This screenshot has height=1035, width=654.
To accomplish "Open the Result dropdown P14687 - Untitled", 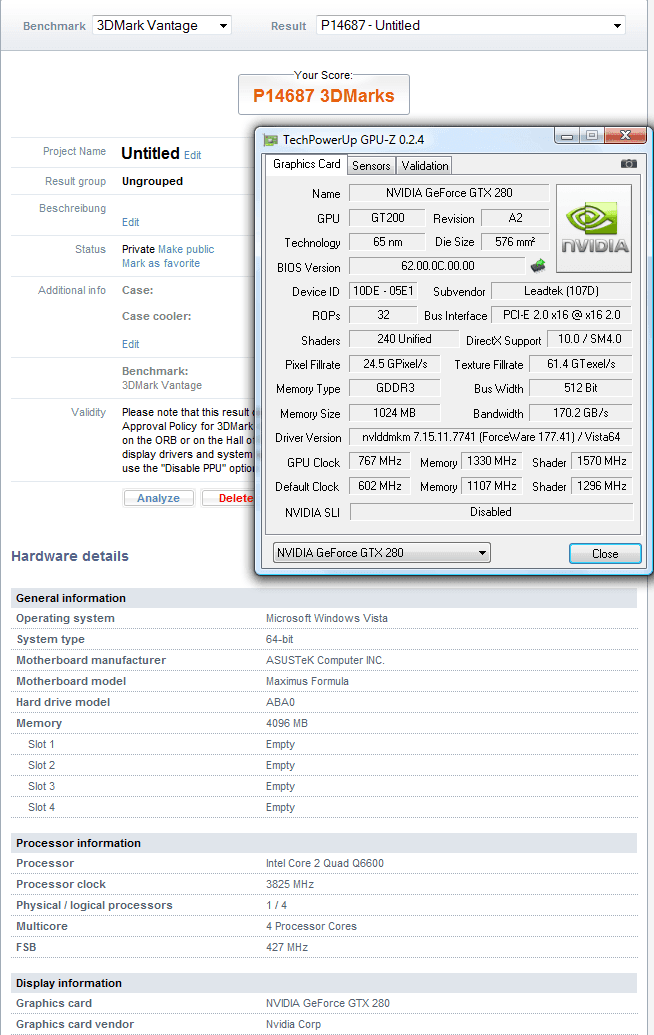I will [471, 26].
